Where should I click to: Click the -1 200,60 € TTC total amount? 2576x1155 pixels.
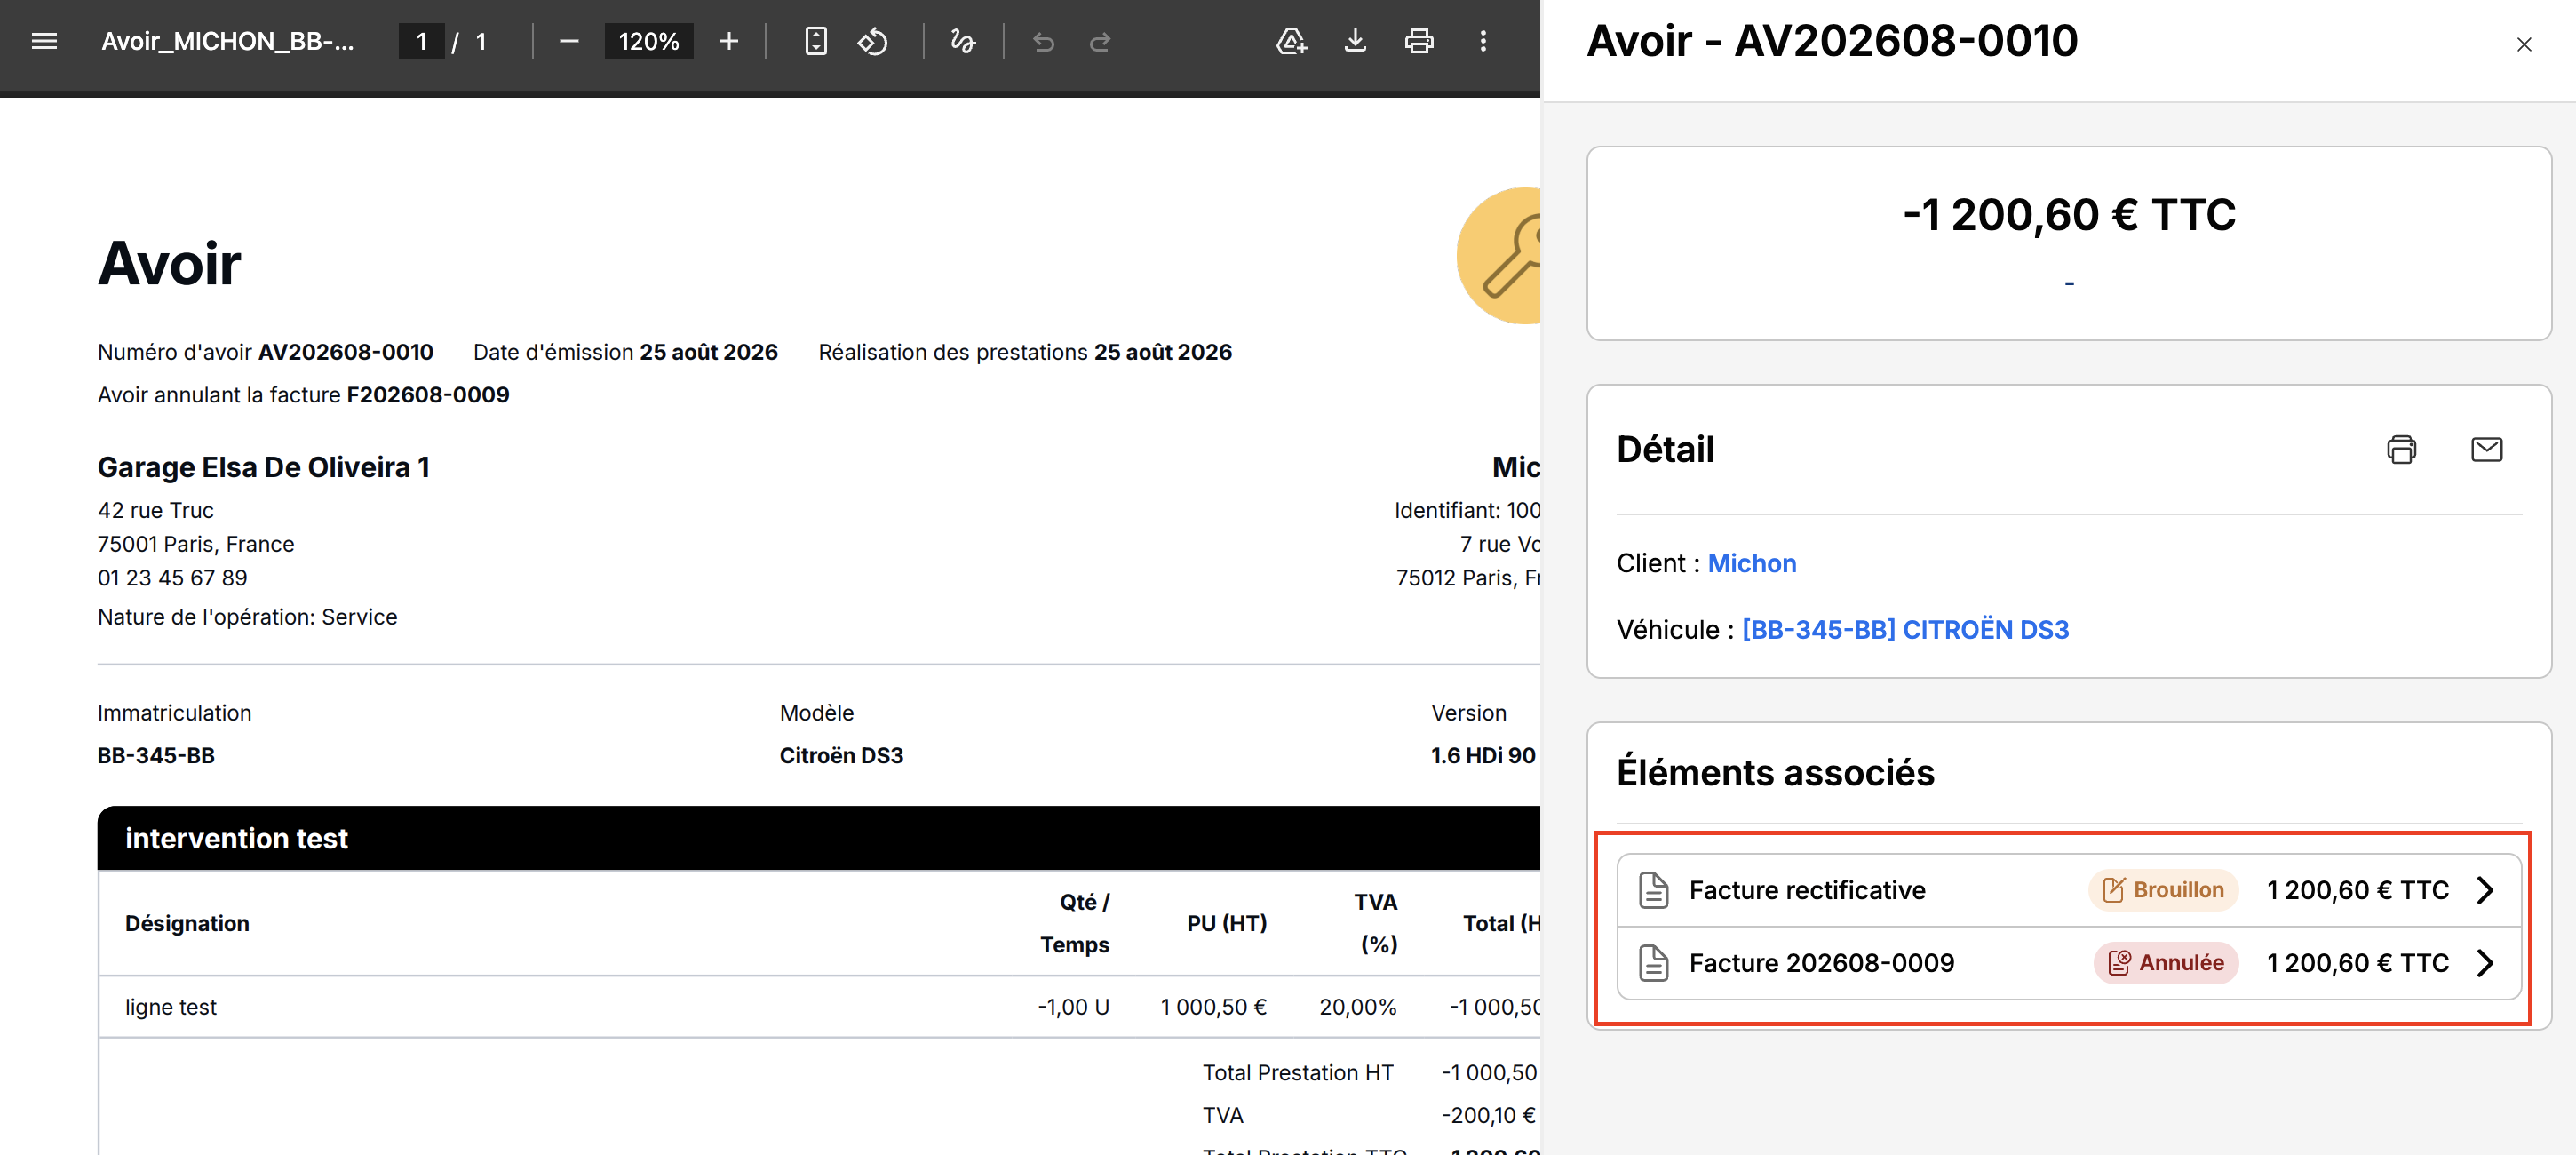pyautogui.click(x=2068, y=215)
